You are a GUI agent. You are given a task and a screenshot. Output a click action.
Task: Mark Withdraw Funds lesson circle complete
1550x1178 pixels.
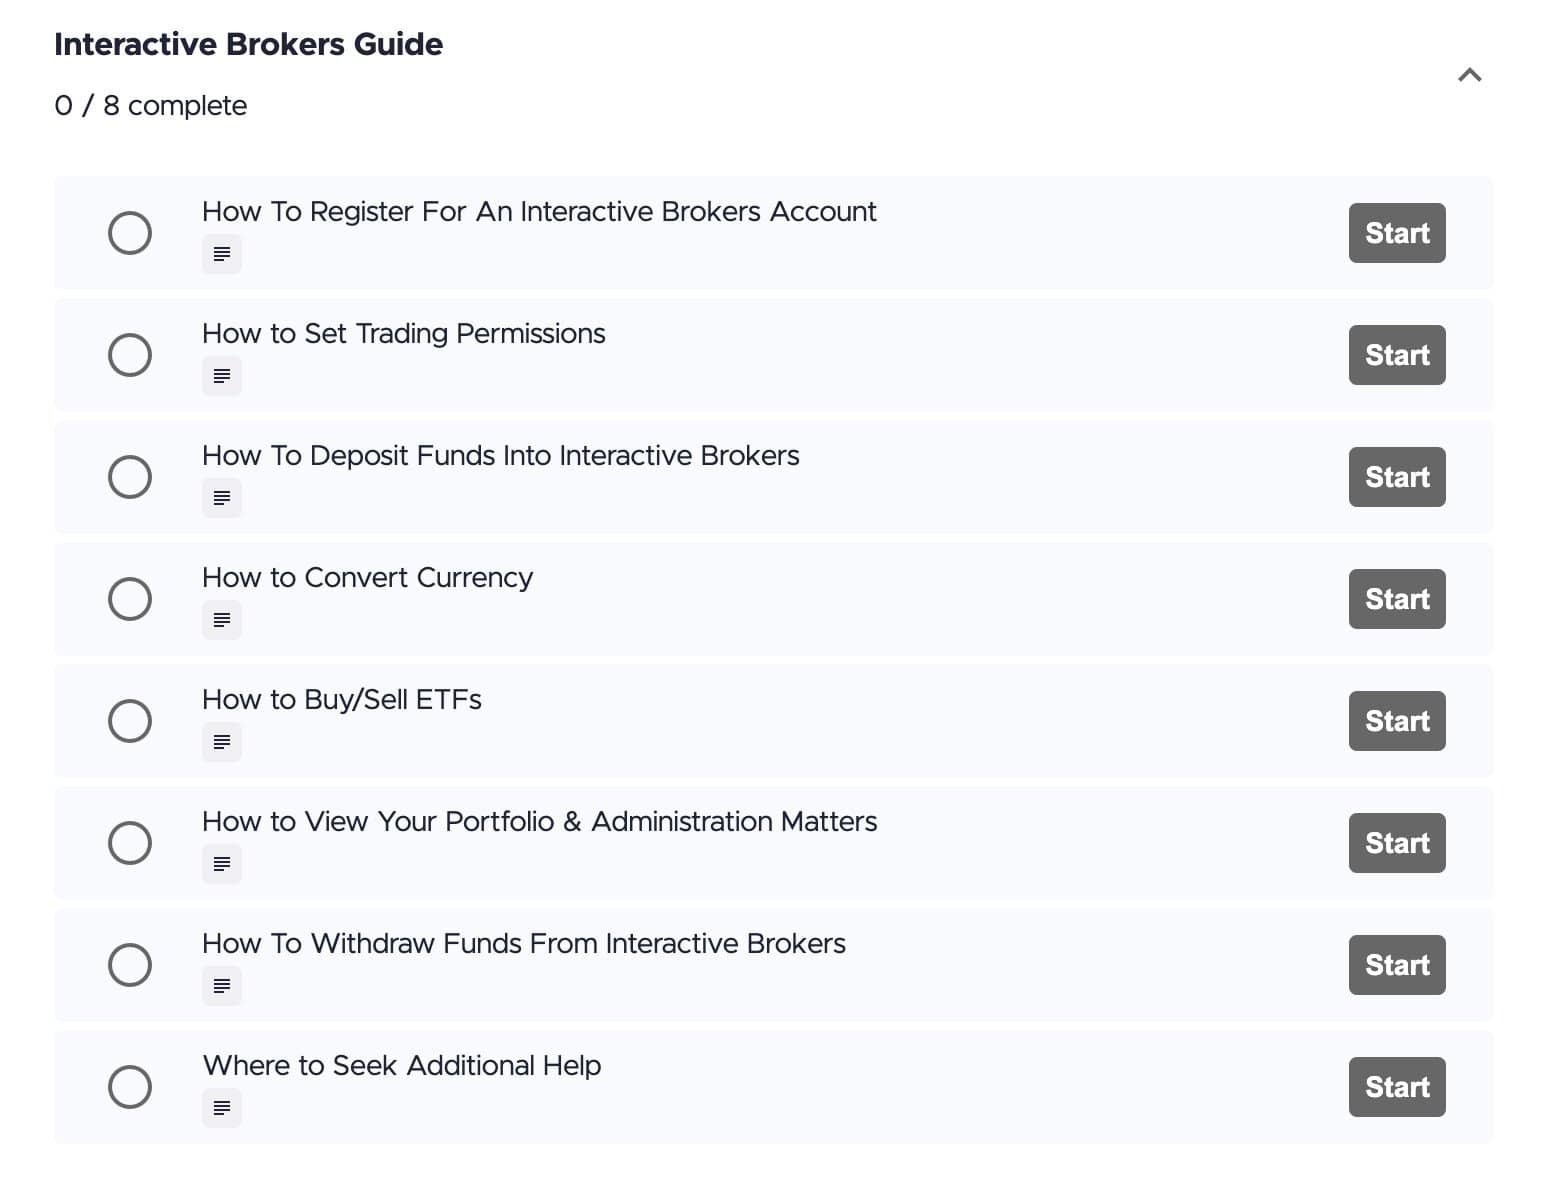pyautogui.click(x=130, y=965)
